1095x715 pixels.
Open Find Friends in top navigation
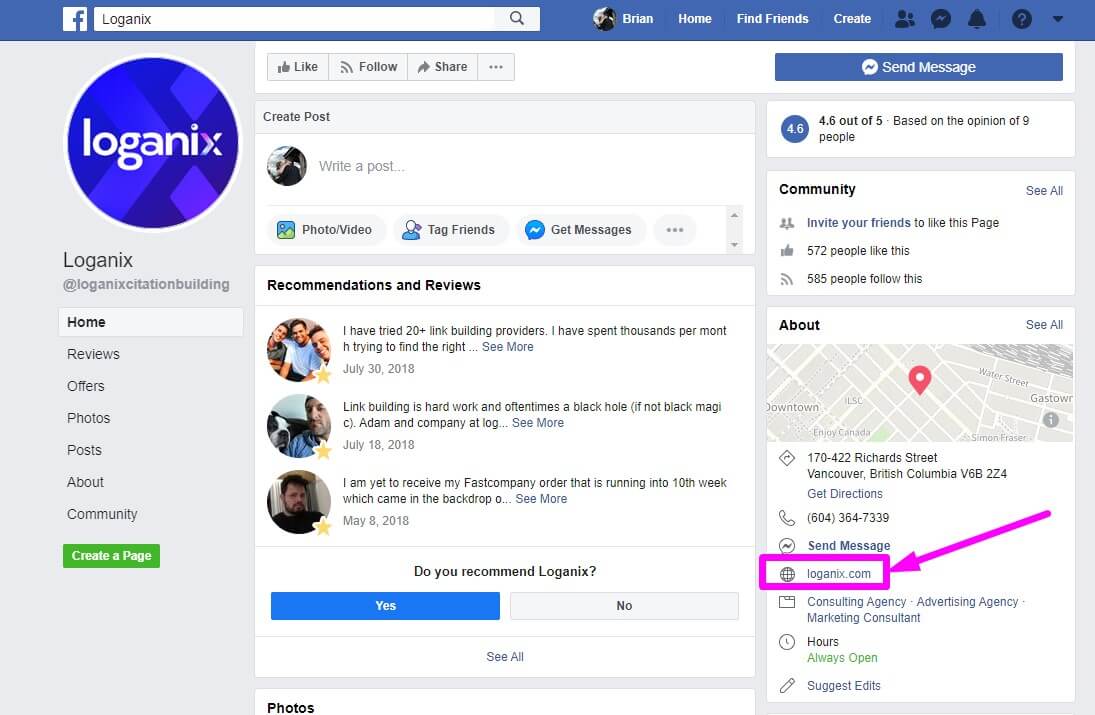click(772, 19)
